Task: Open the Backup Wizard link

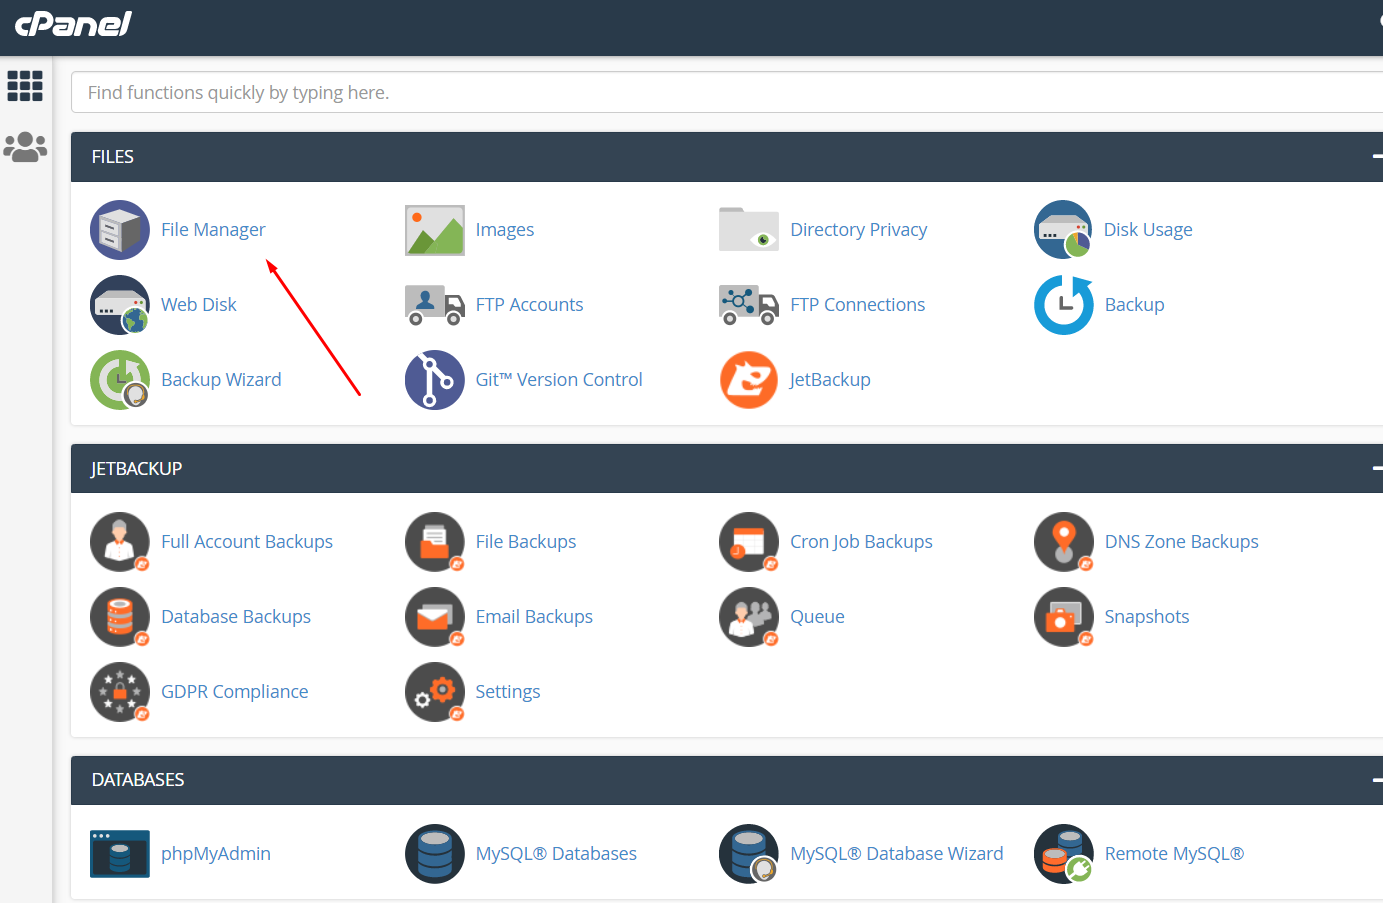Action: (x=221, y=380)
